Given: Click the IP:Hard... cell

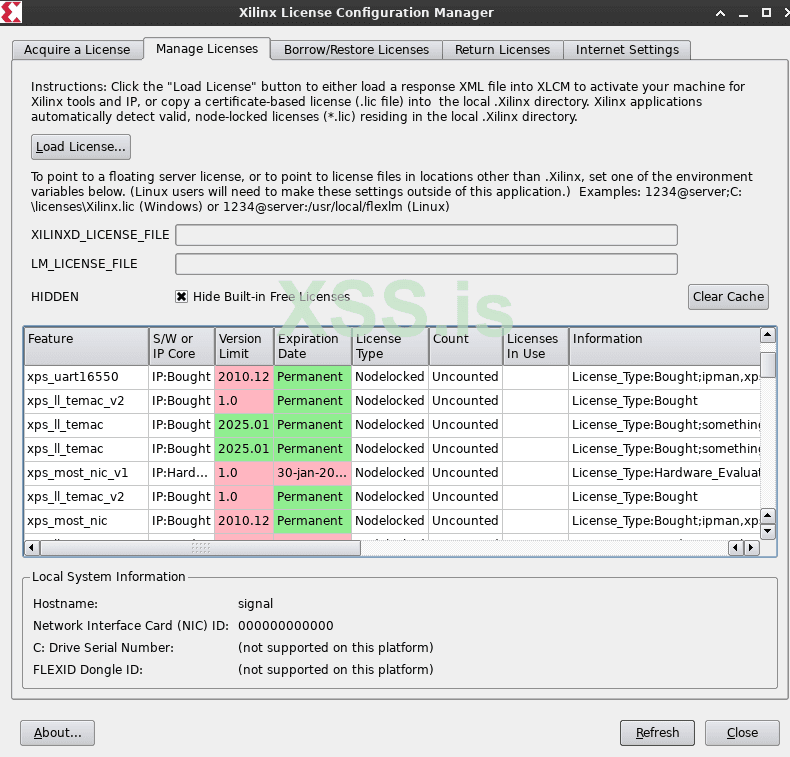Looking at the screenshot, I should (x=182, y=473).
